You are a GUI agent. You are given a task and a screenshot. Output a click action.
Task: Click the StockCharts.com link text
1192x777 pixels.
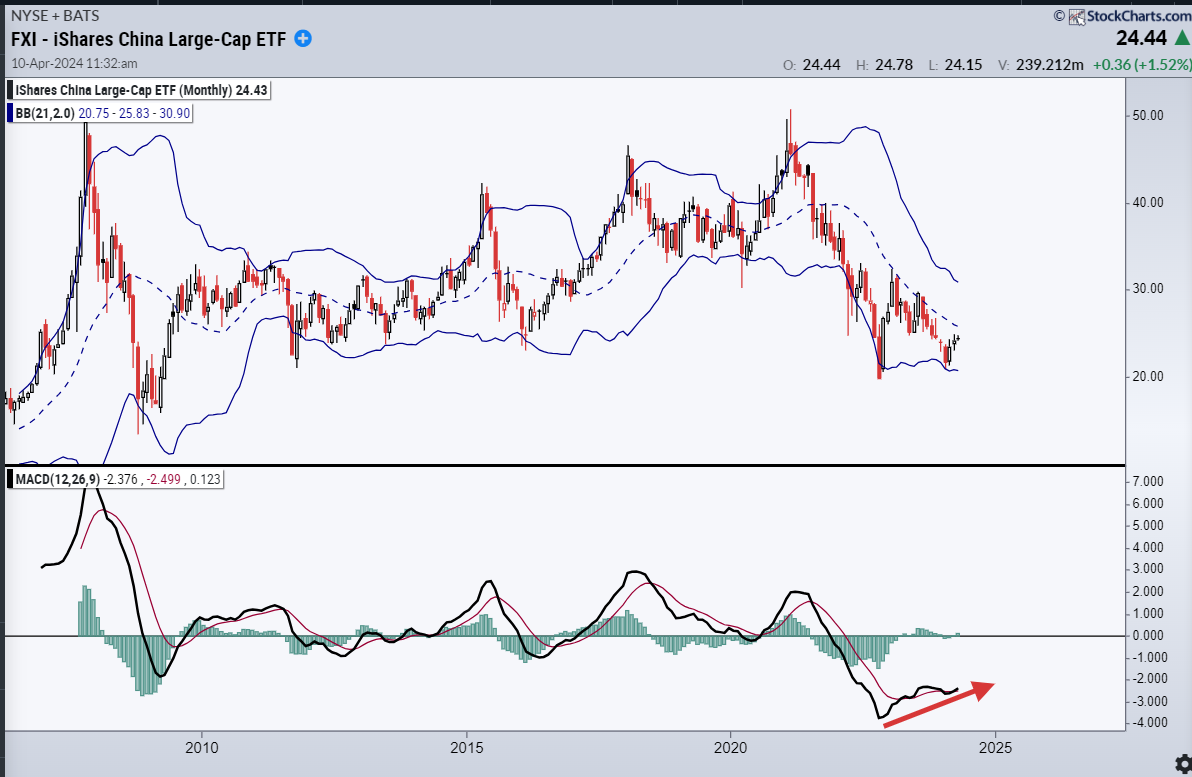(x=1139, y=16)
